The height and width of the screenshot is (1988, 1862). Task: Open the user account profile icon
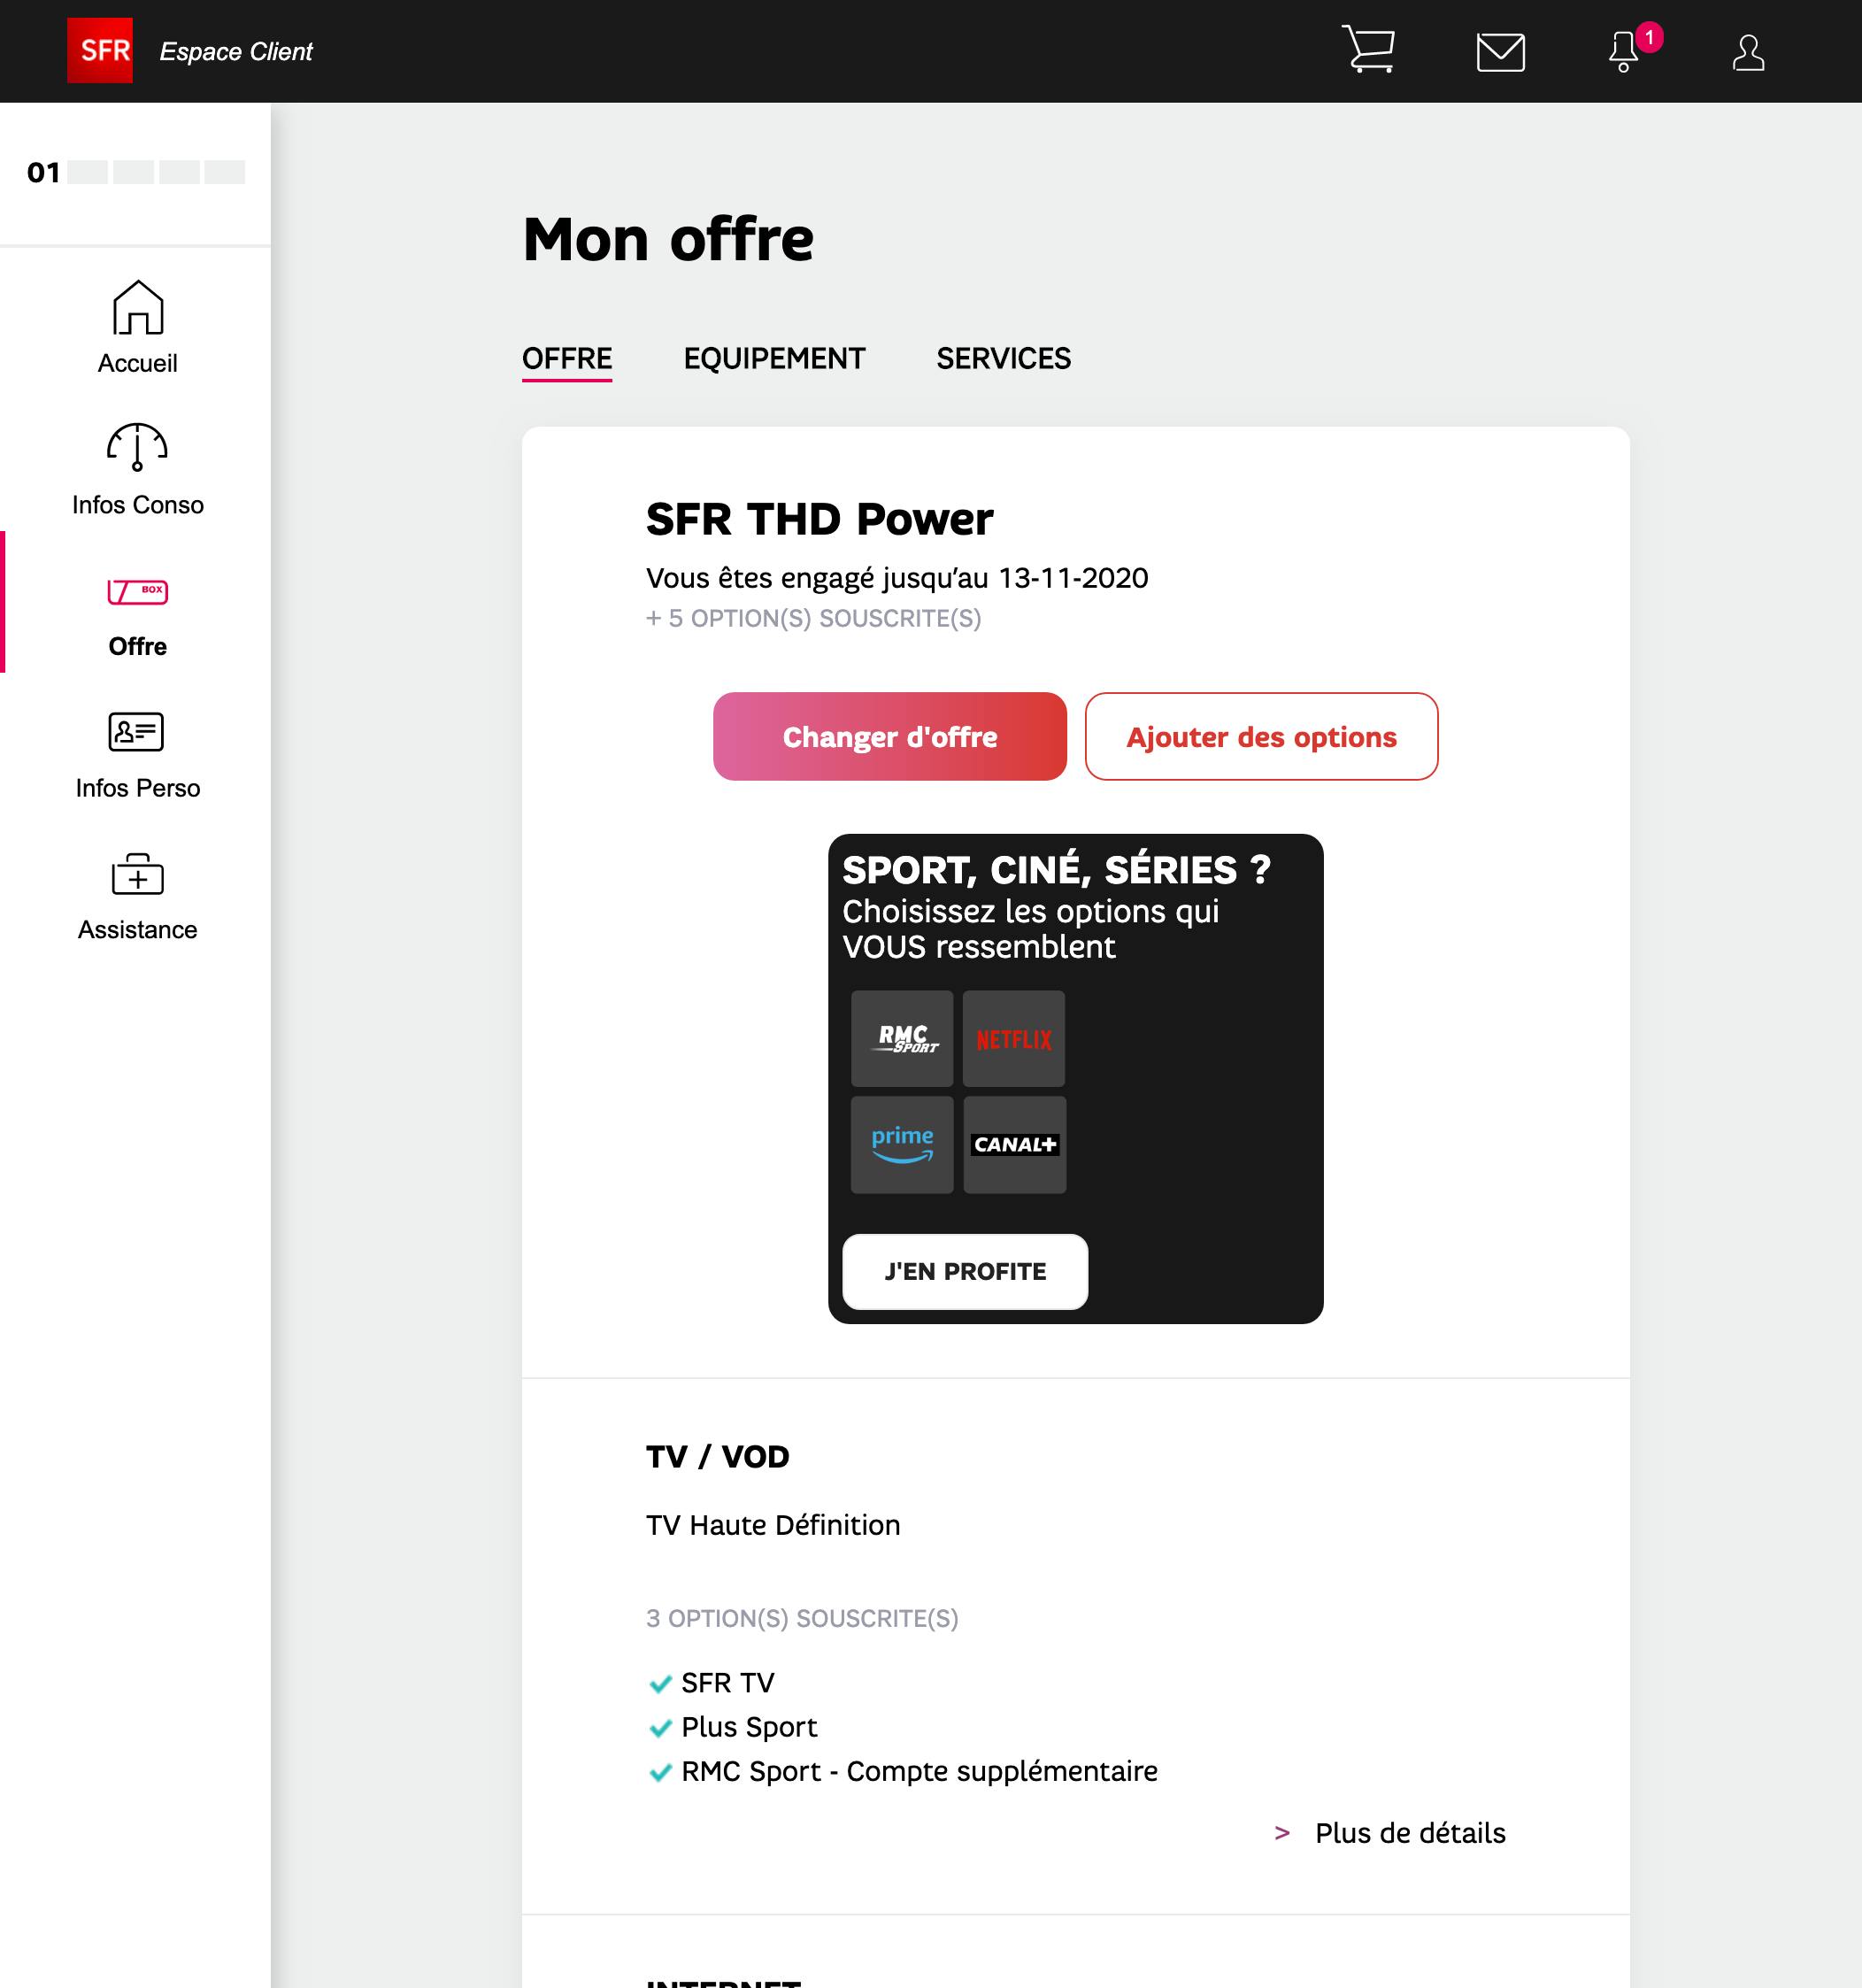pyautogui.click(x=1747, y=52)
